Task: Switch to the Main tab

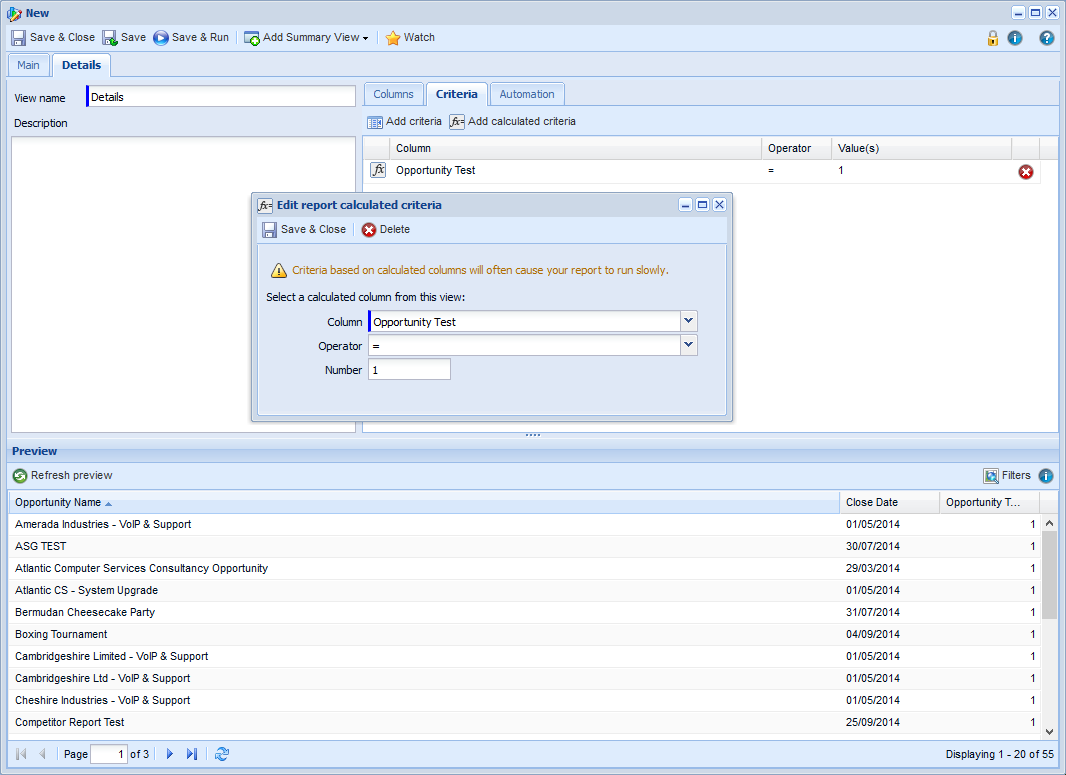Action: (x=28, y=65)
